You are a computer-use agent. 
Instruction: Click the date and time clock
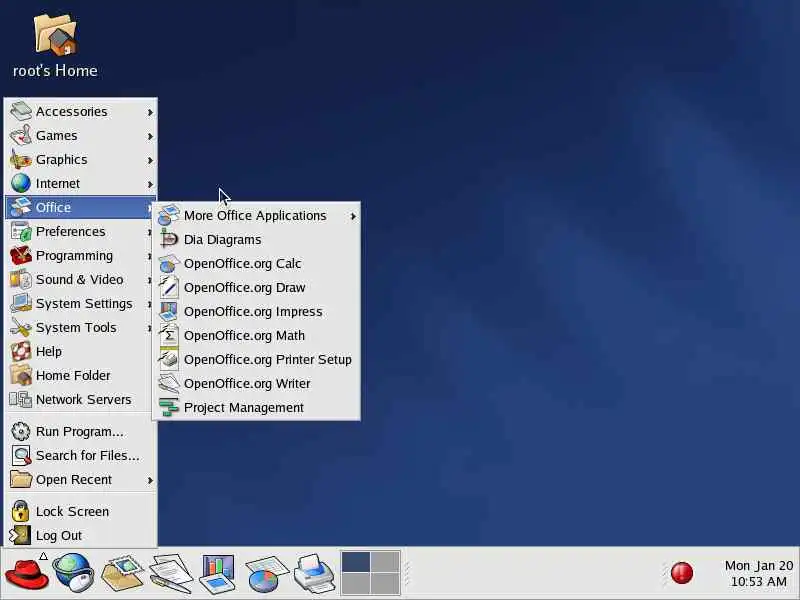(x=759, y=573)
